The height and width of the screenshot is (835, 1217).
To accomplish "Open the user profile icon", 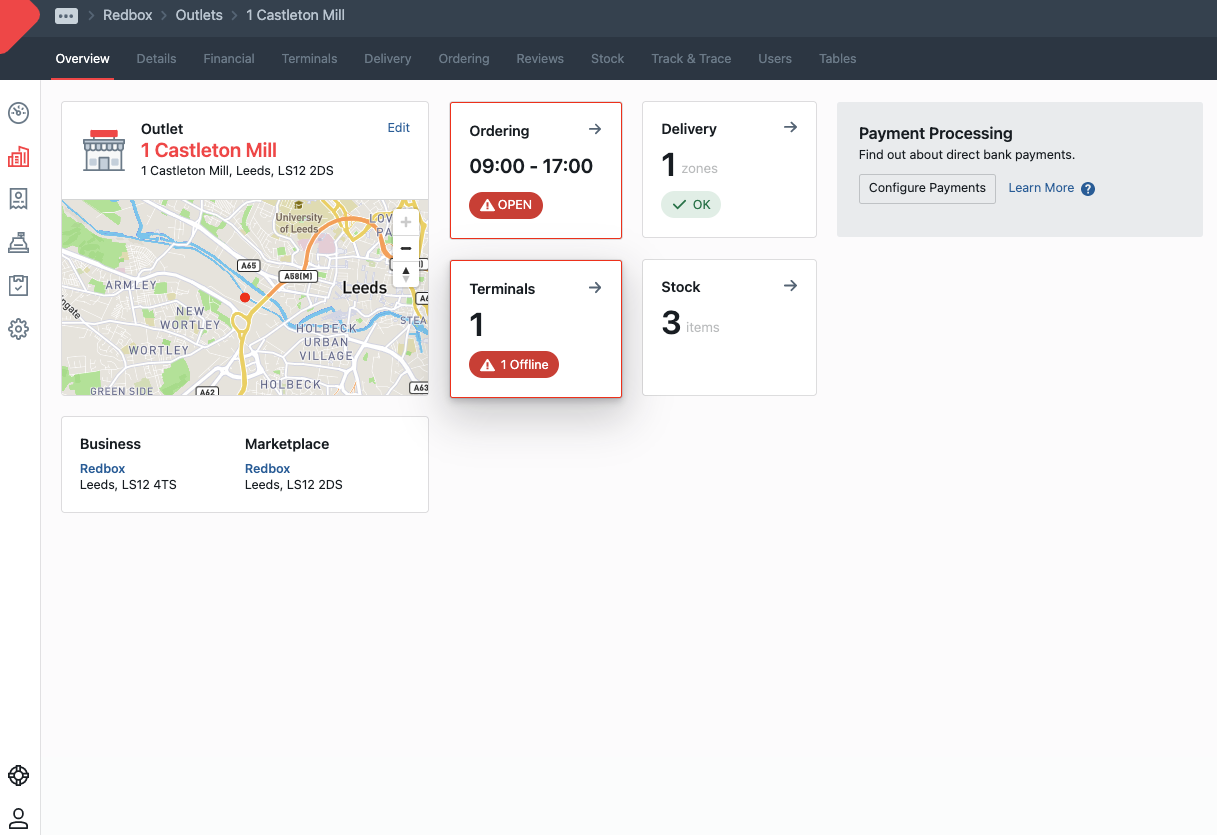I will (18, 817).
